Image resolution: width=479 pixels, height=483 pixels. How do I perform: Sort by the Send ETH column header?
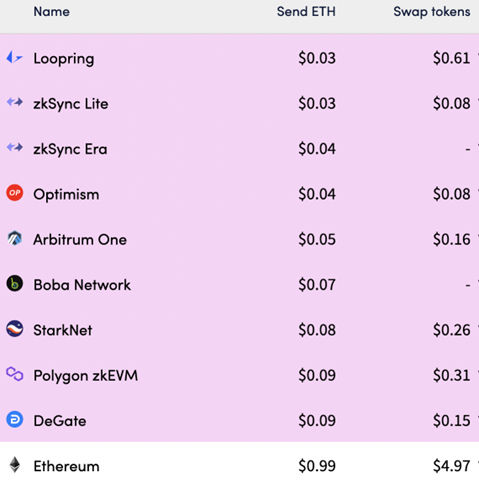coord(306,12)
